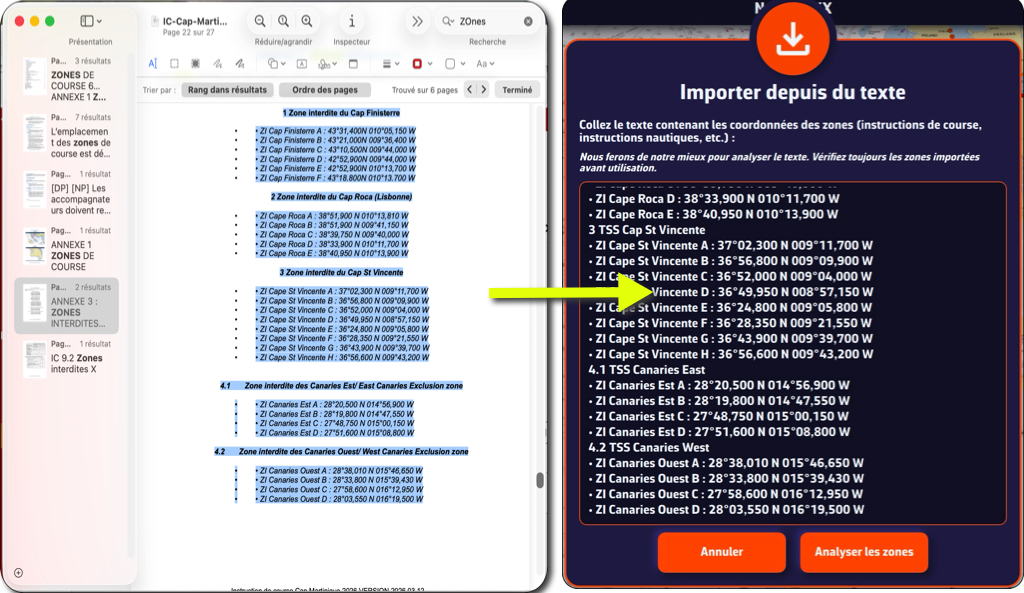Click Terminé to finish searching
Image resolution: width=1024 pixels, height=593 pixels.
[x=517, y=90]
